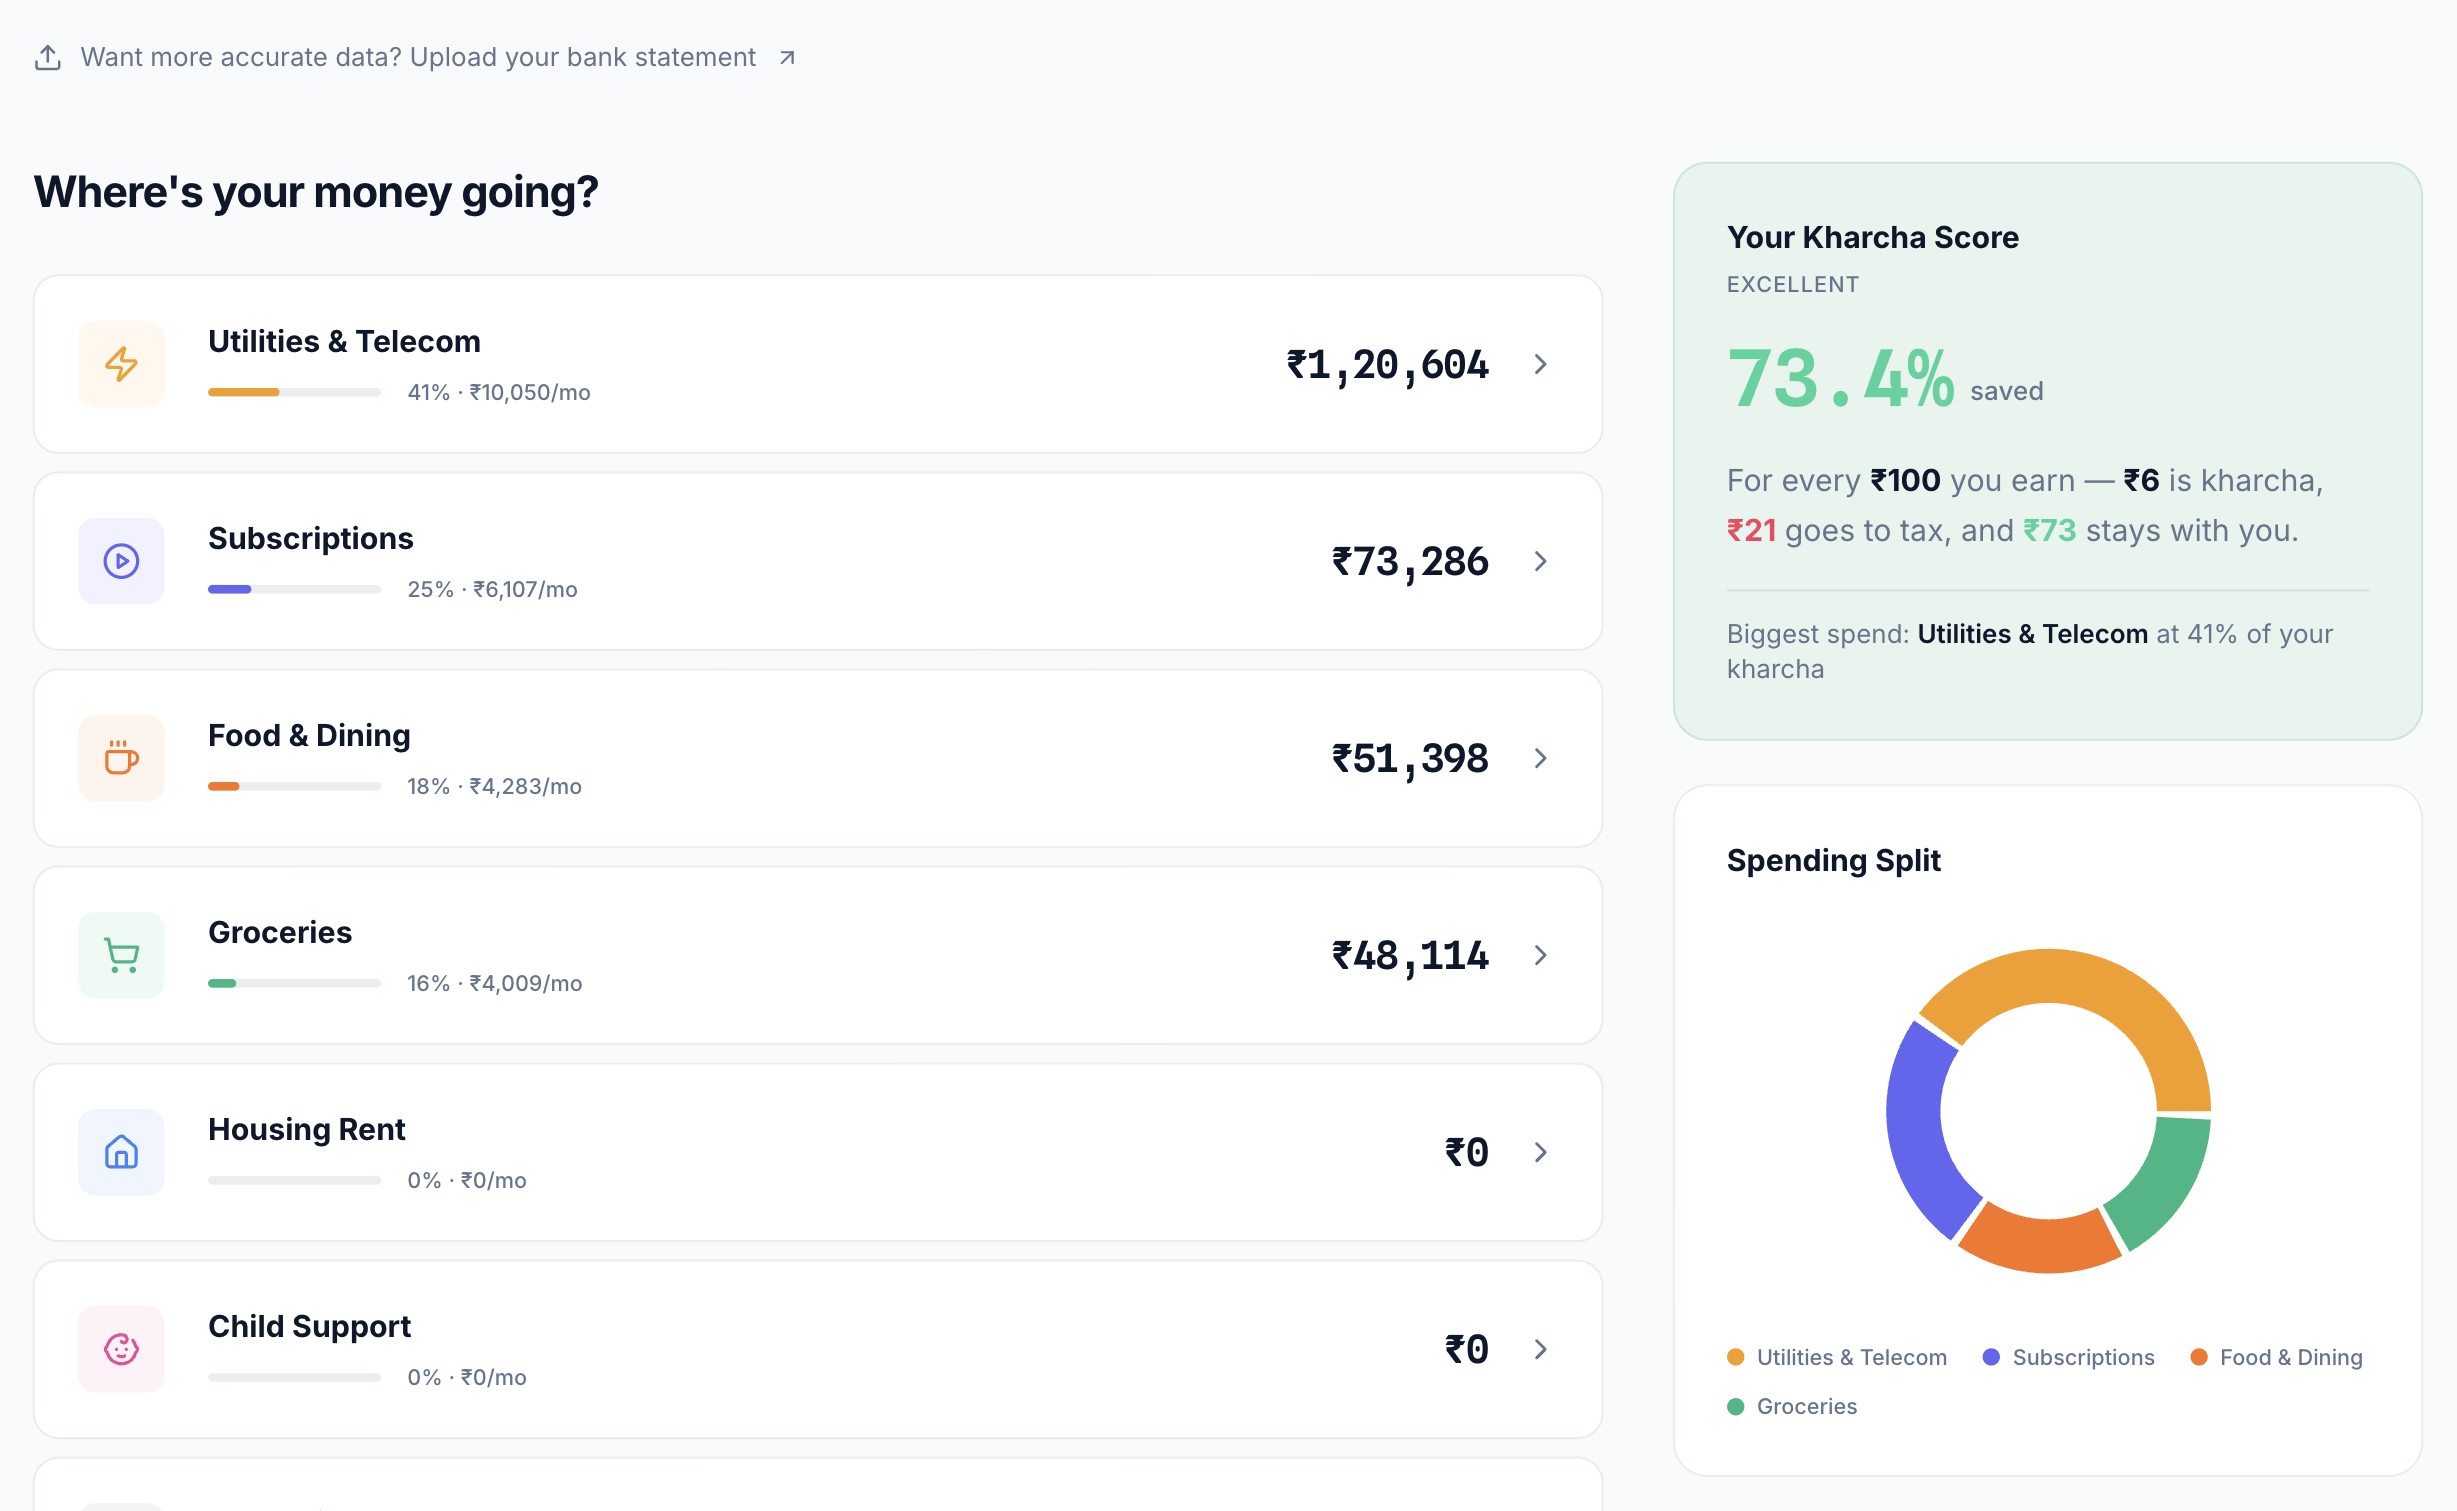Click the upload icon beside bank statement prompt
The image size is (2457, 1511).
(47, 58)
